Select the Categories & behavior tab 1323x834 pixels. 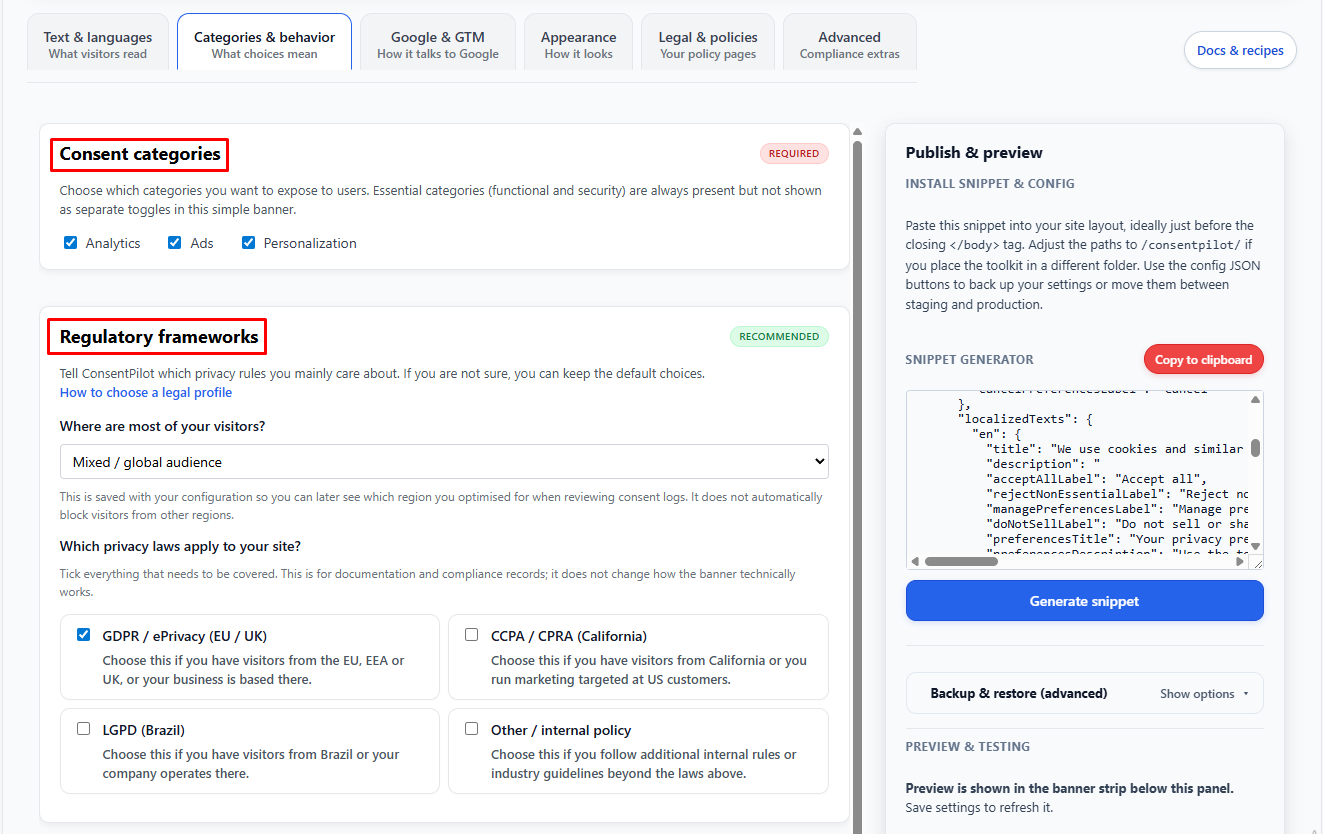(264, 42)
